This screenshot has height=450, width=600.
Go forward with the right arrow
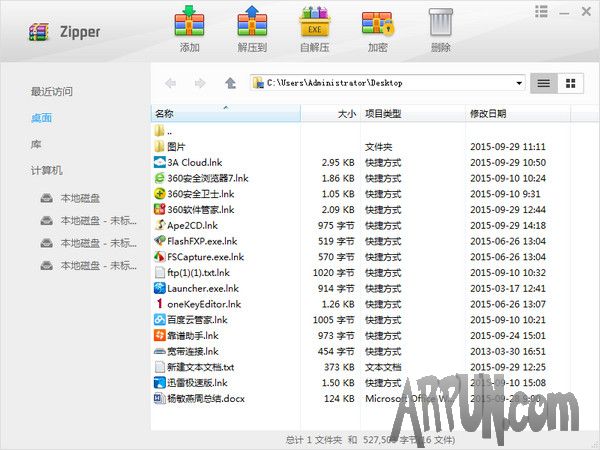(x=200, y=83)
